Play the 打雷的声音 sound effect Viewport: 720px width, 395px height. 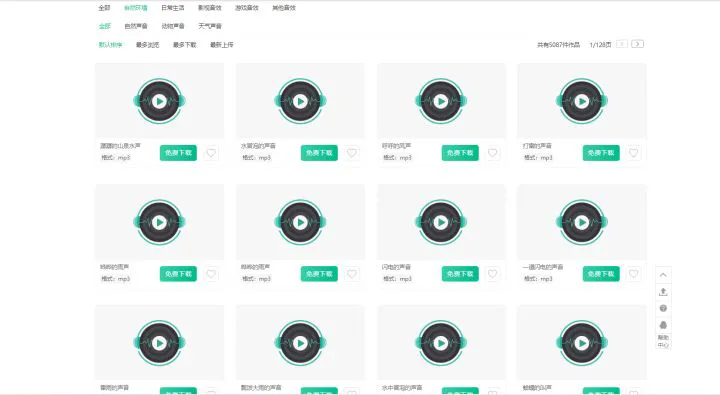click(x=582, y=101)
